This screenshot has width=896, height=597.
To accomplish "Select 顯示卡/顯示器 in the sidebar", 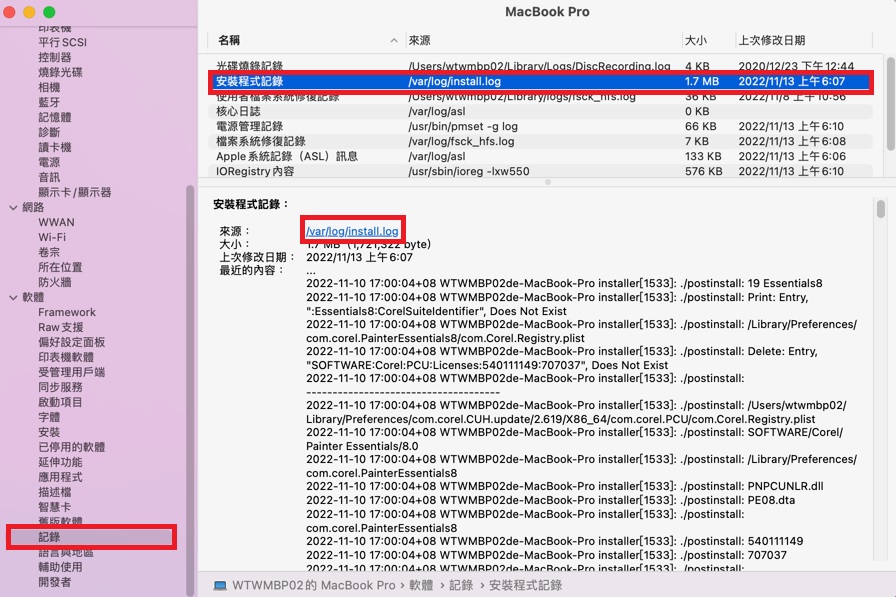I will [x=75, y=192].
